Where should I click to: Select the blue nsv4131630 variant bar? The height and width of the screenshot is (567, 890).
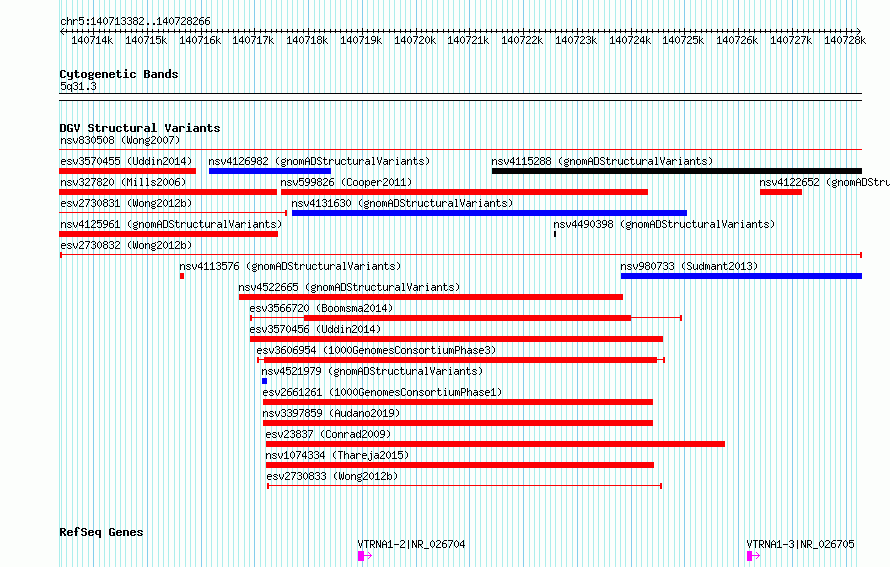coord(489,213)
